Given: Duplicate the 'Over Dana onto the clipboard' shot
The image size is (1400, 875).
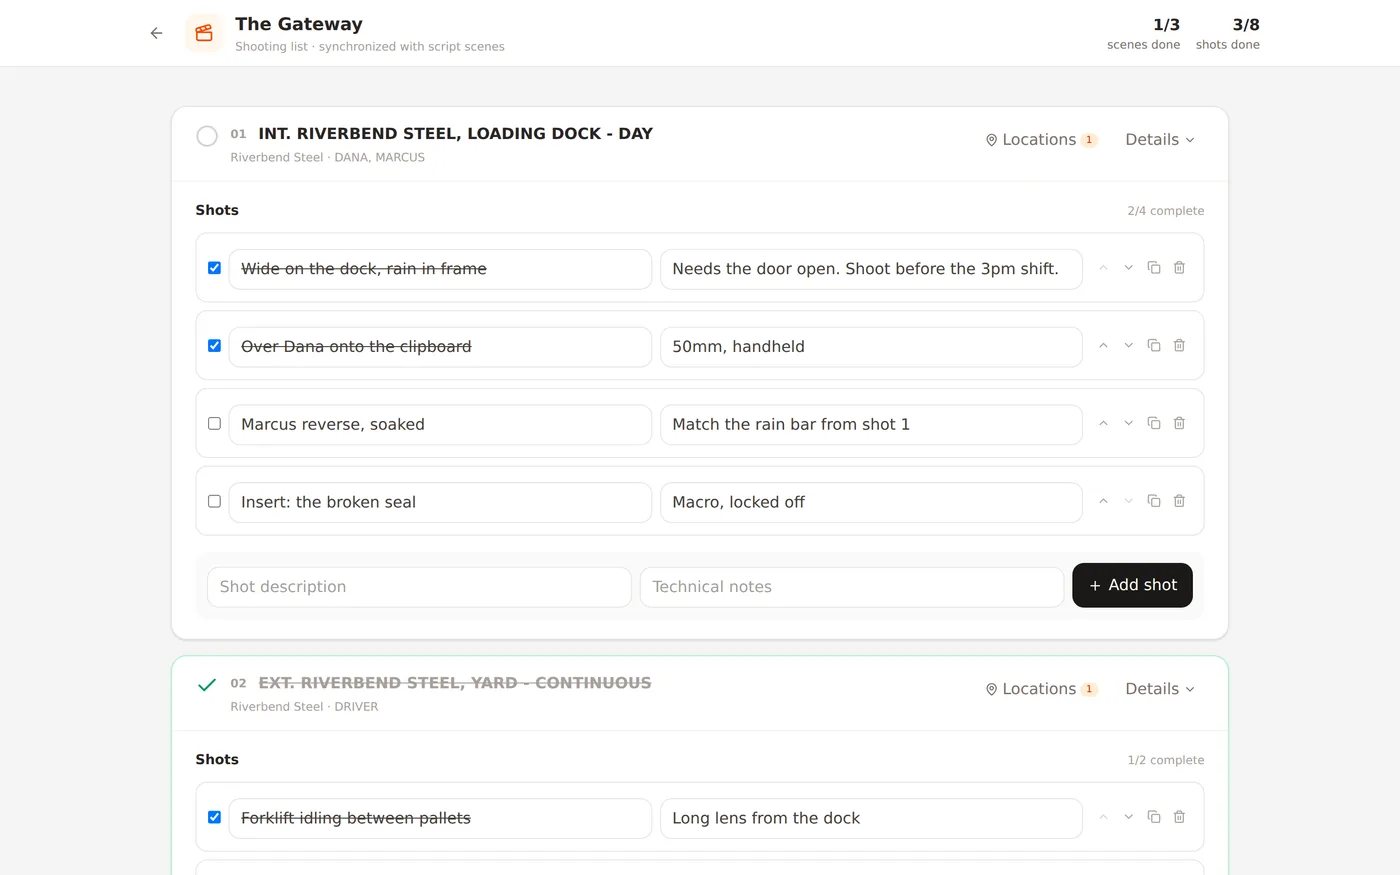Looking at the screenshot, I should (1153, 346).
